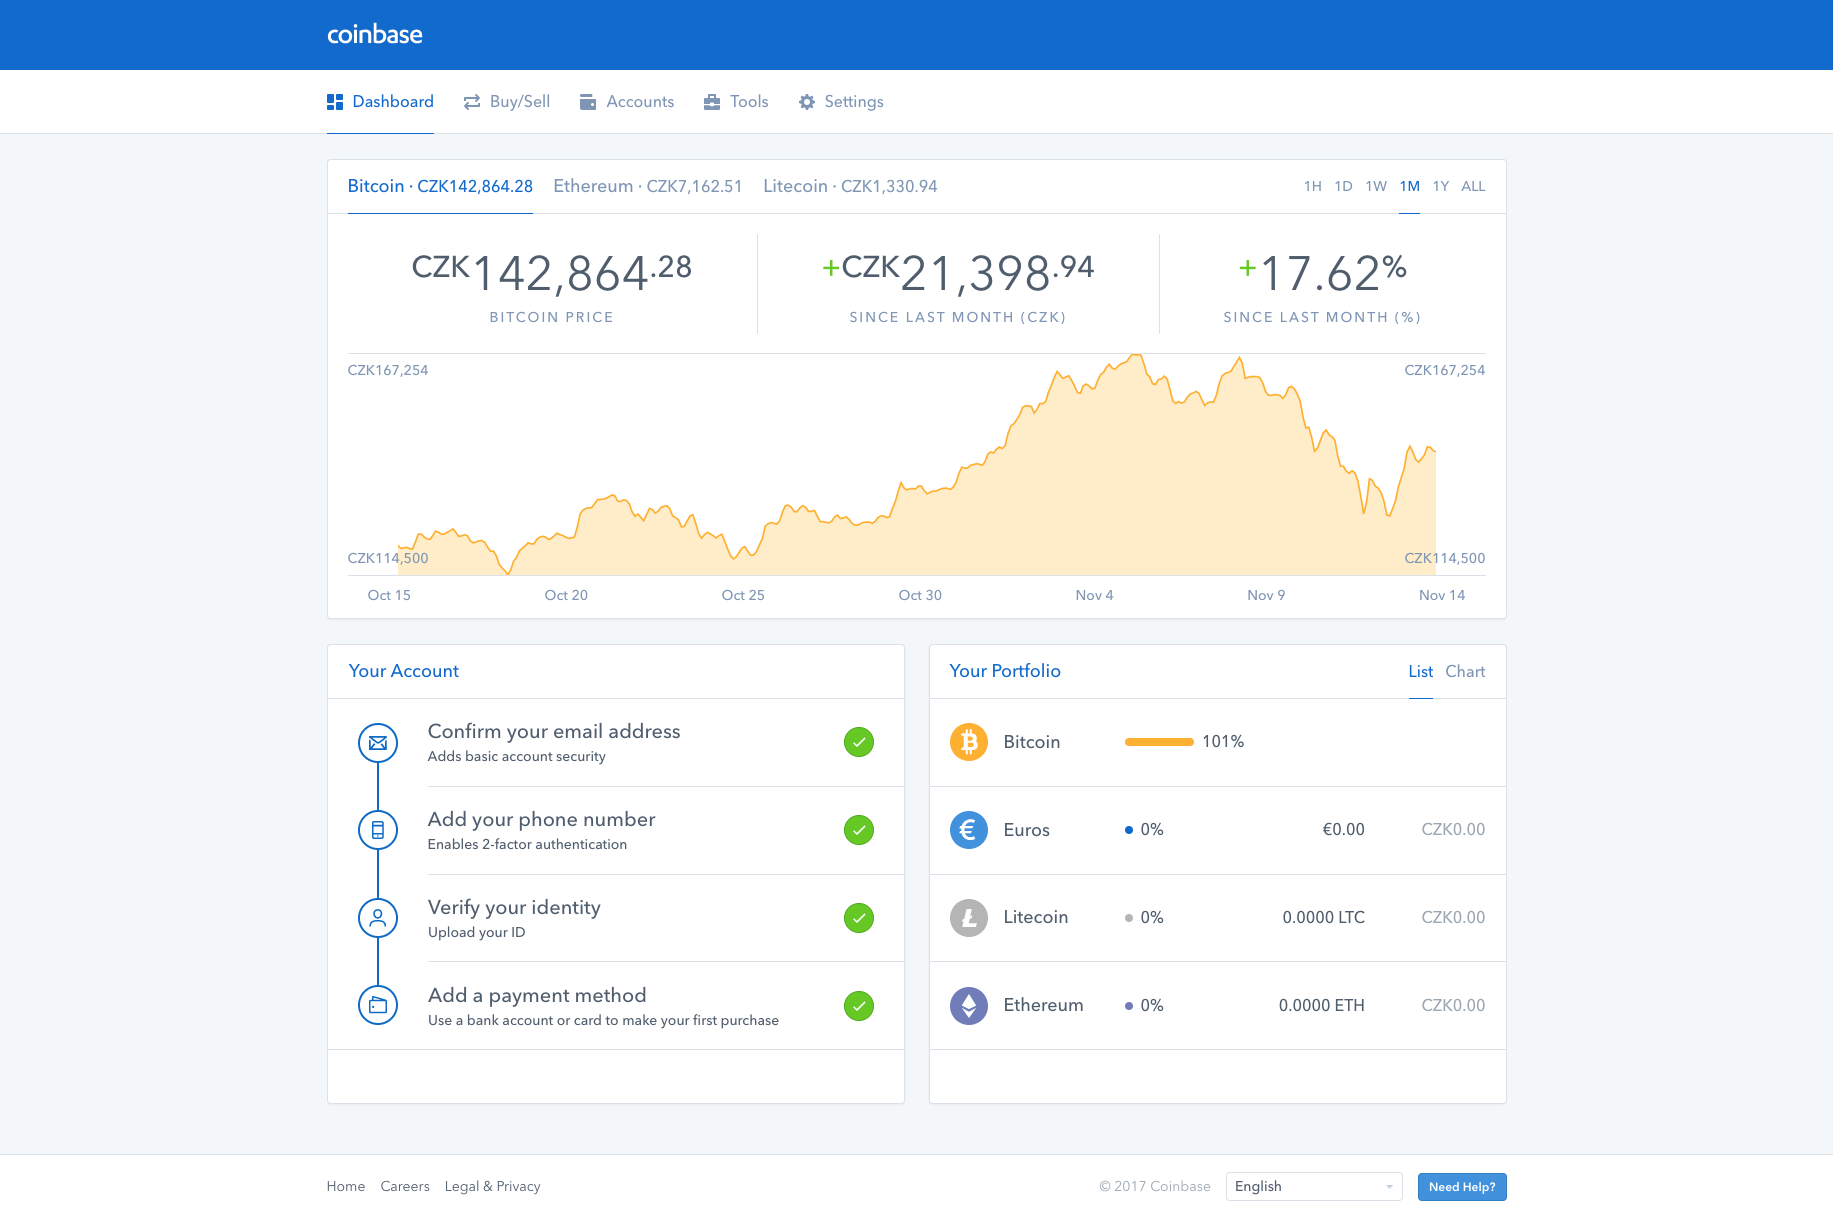The width and height of the screenshot is (1833, 1218).
Task: Open the Legal & Privacy link
Action: (493, 1187)
